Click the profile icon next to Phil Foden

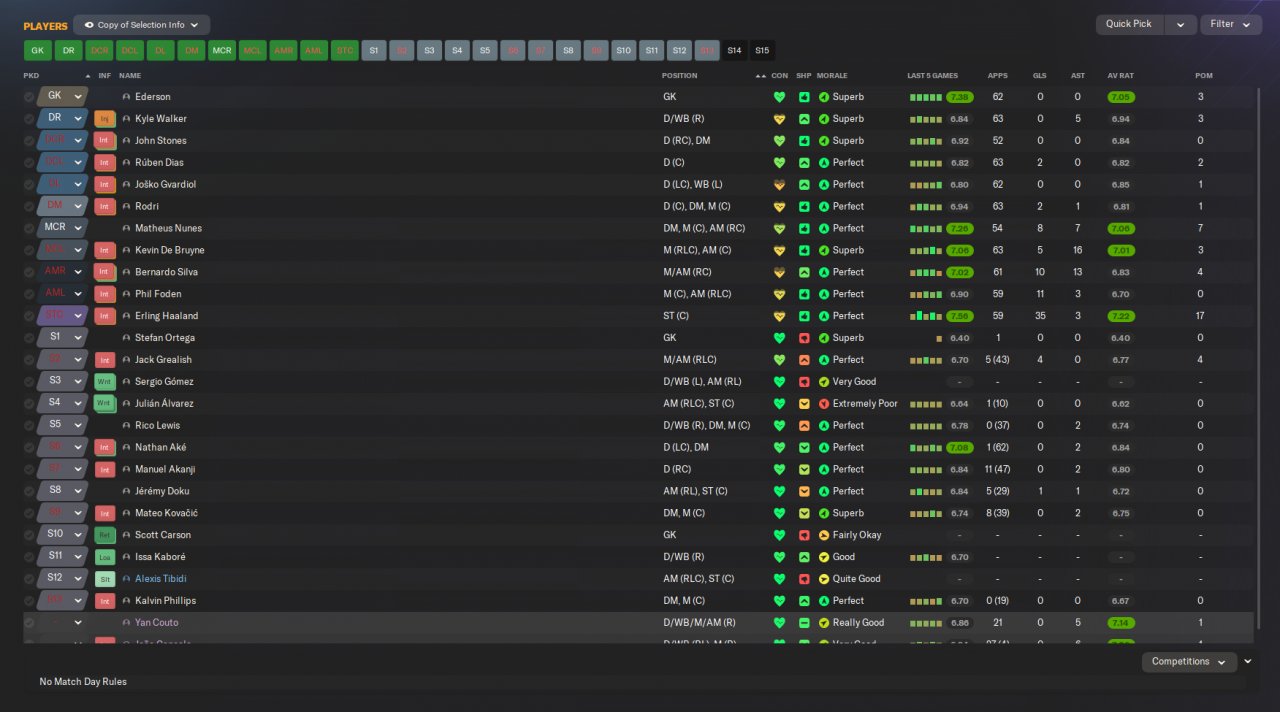click(x=126, y=294)
